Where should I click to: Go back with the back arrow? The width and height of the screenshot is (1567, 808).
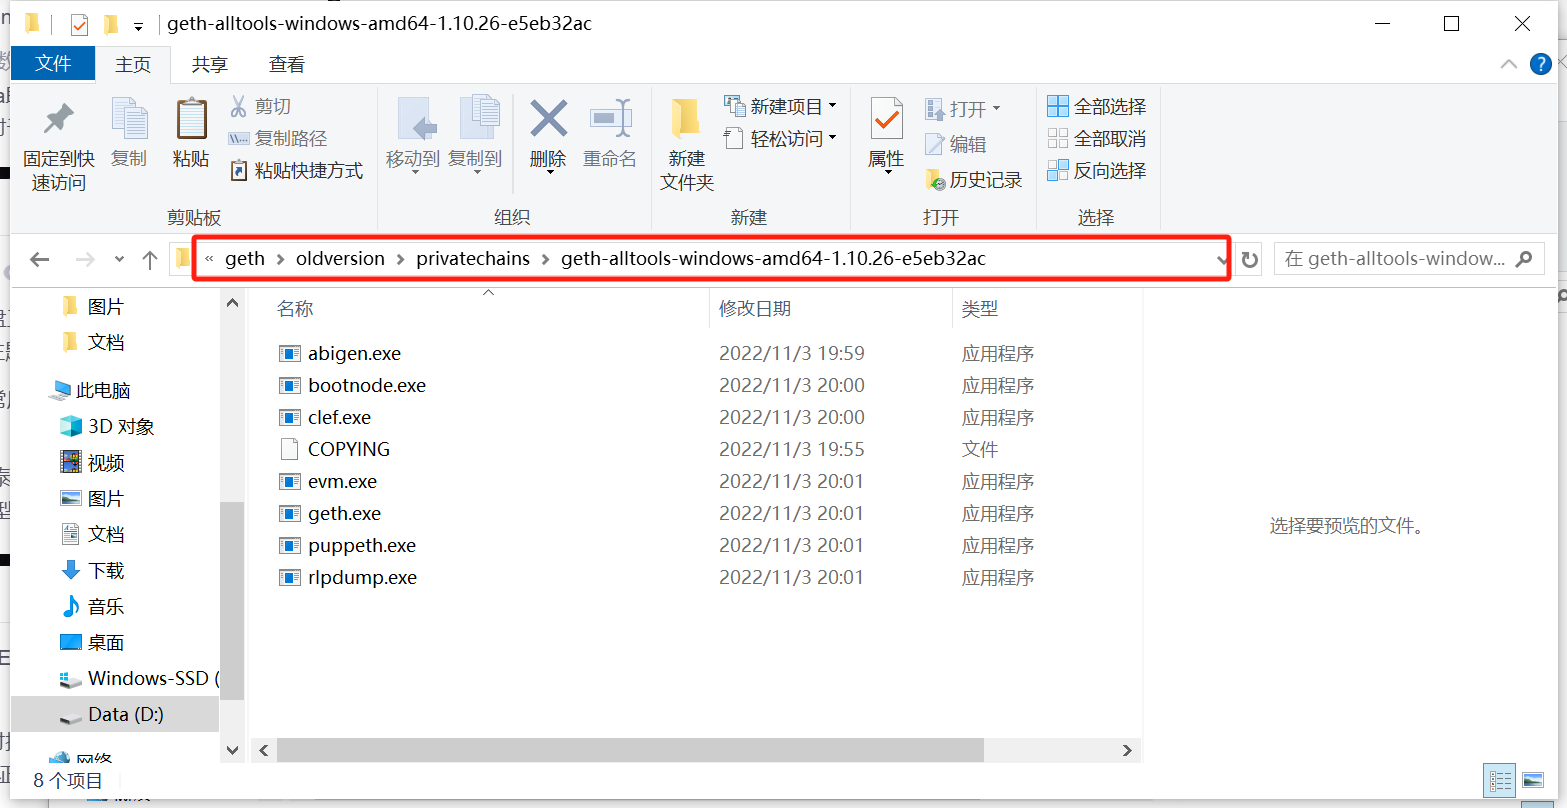tap(40, 259)
